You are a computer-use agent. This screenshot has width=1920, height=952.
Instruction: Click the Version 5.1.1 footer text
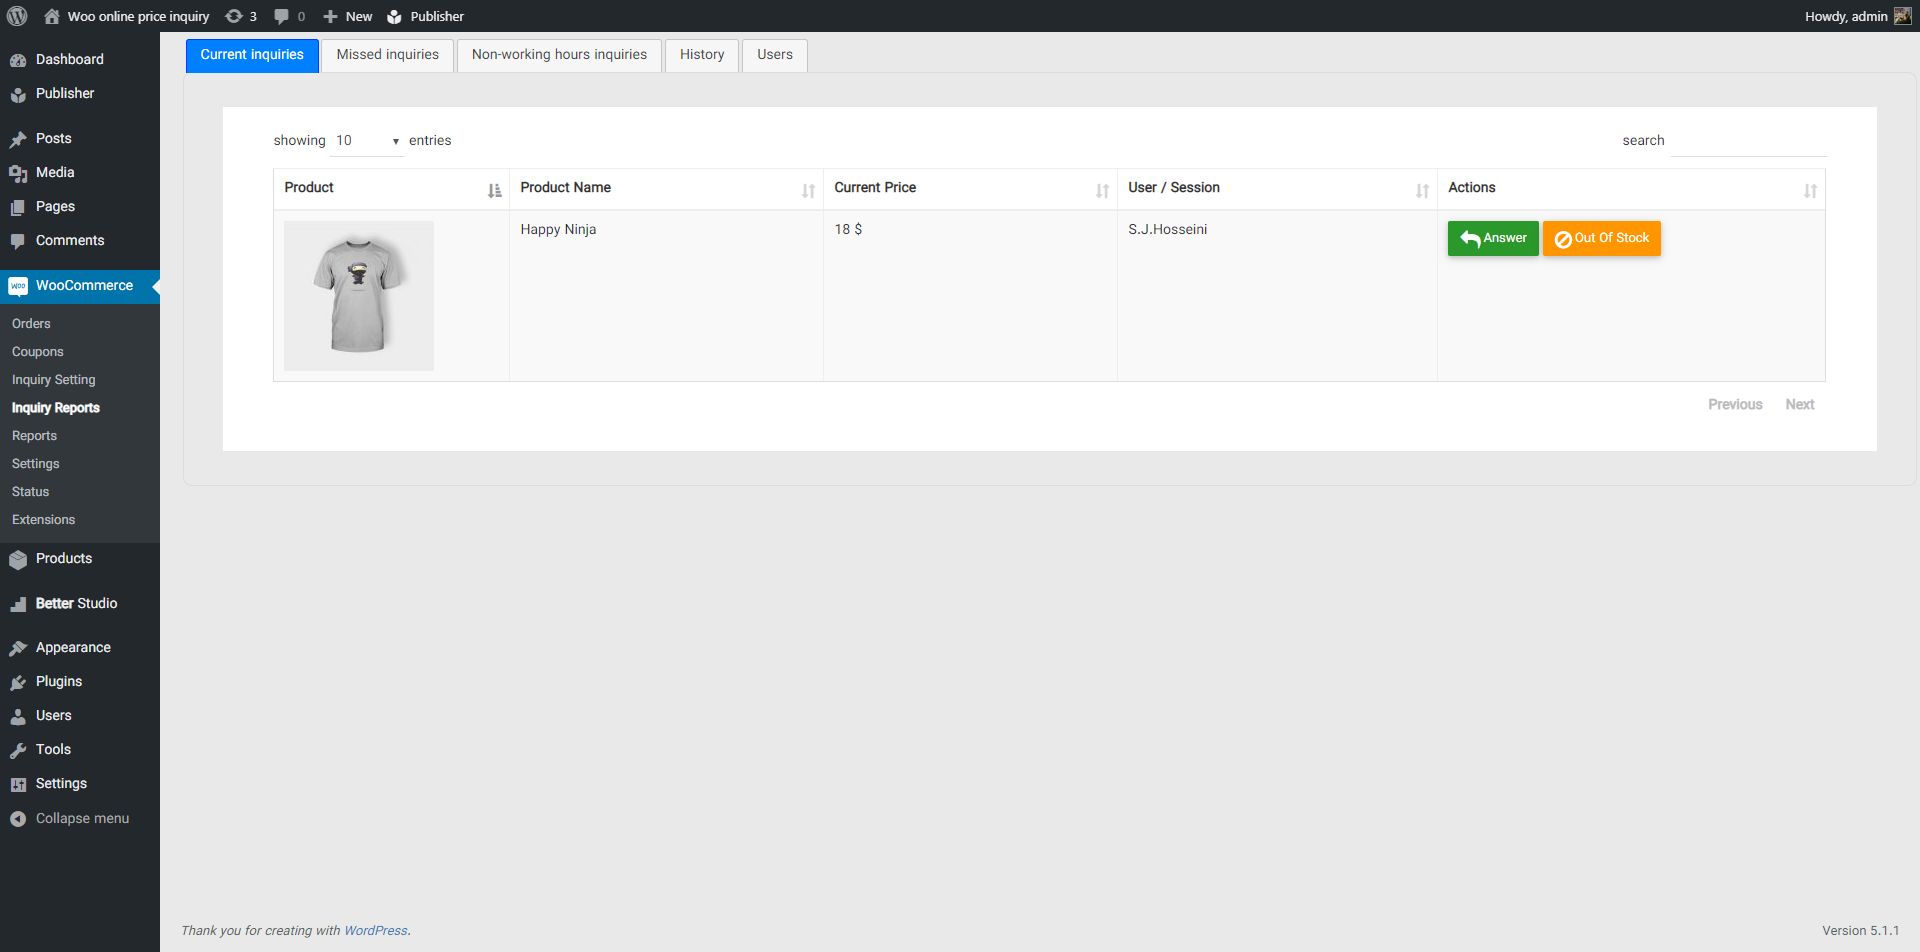coord(1860,931)
